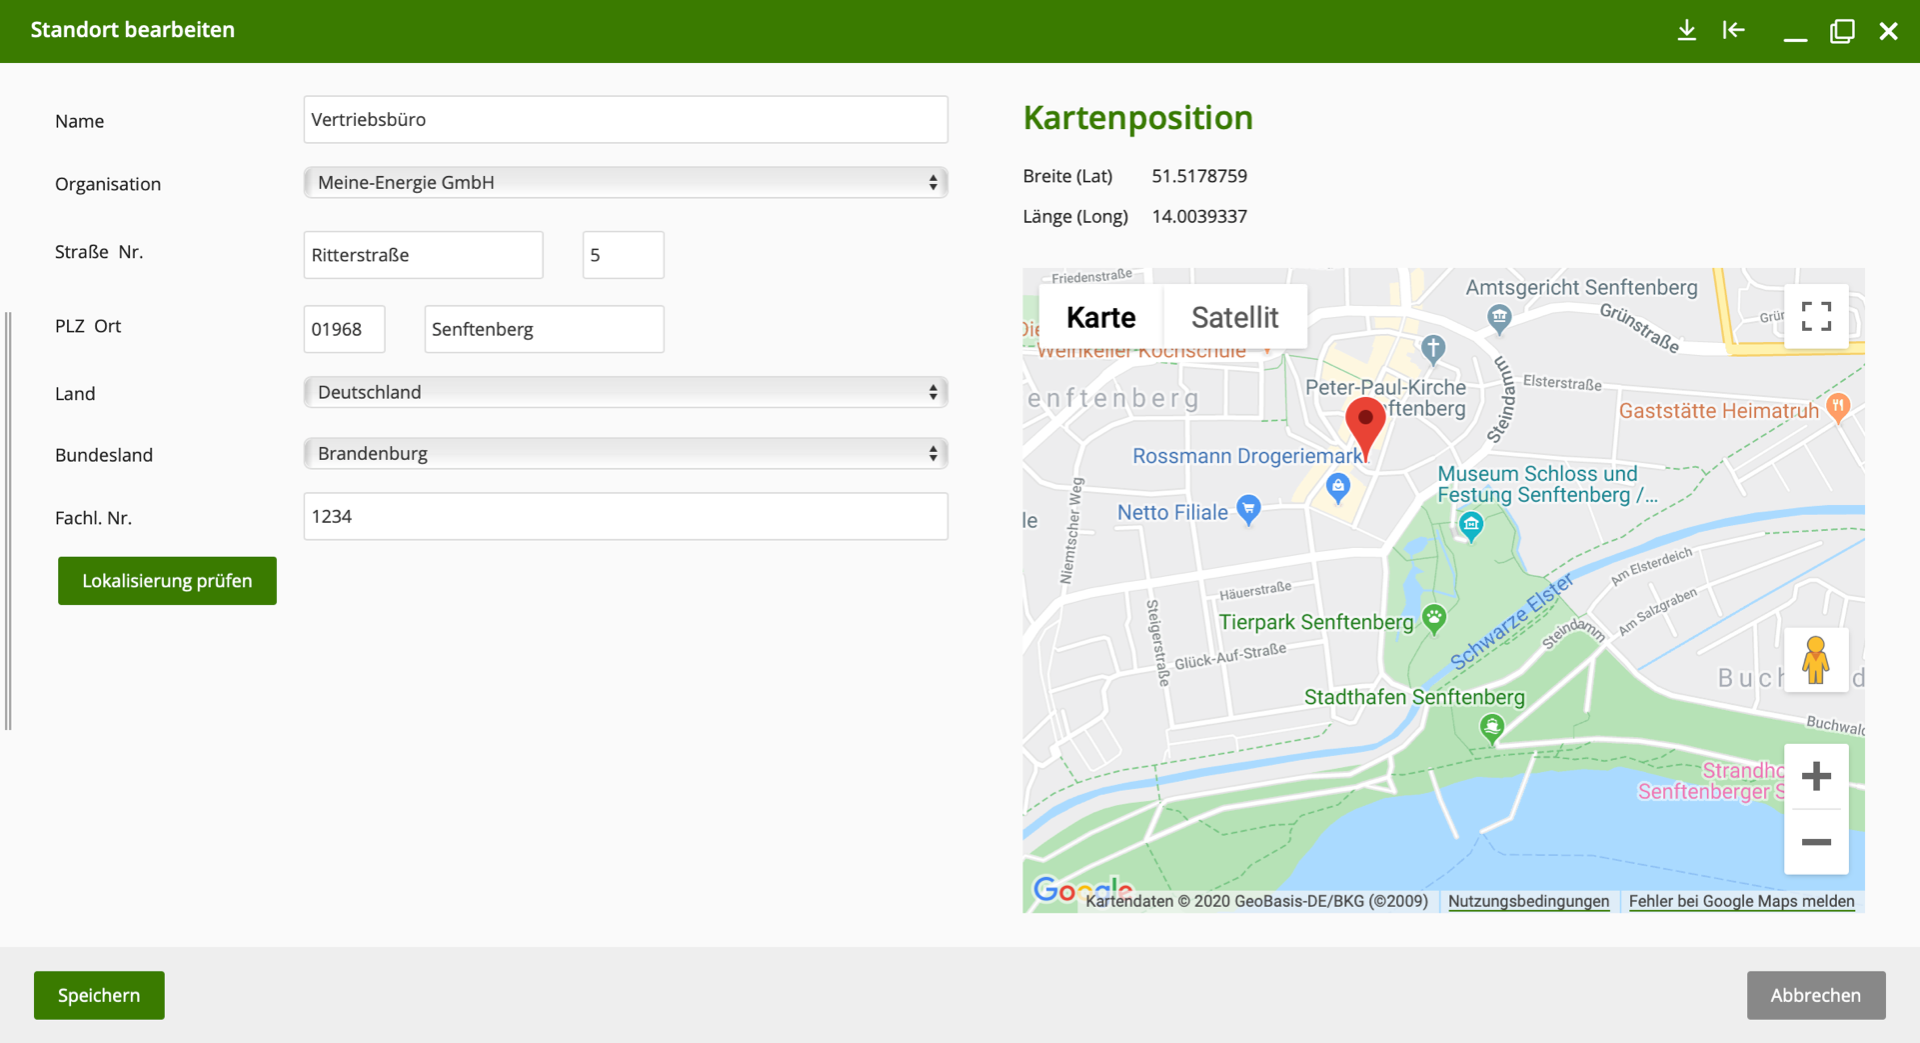Zoom out on the map

click(x=1816, y=842)
